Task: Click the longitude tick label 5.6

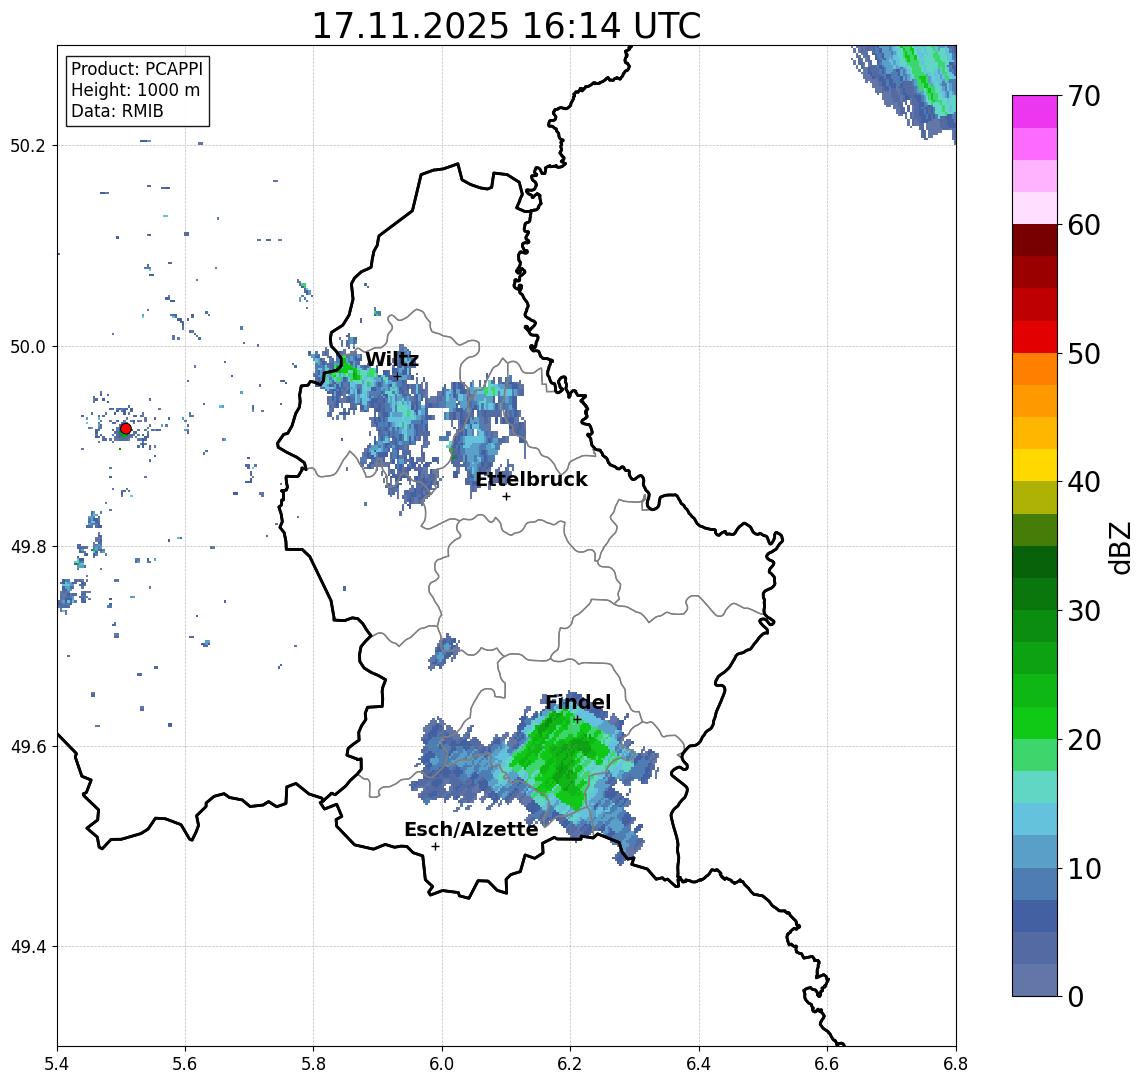Action: point(185,1064)
